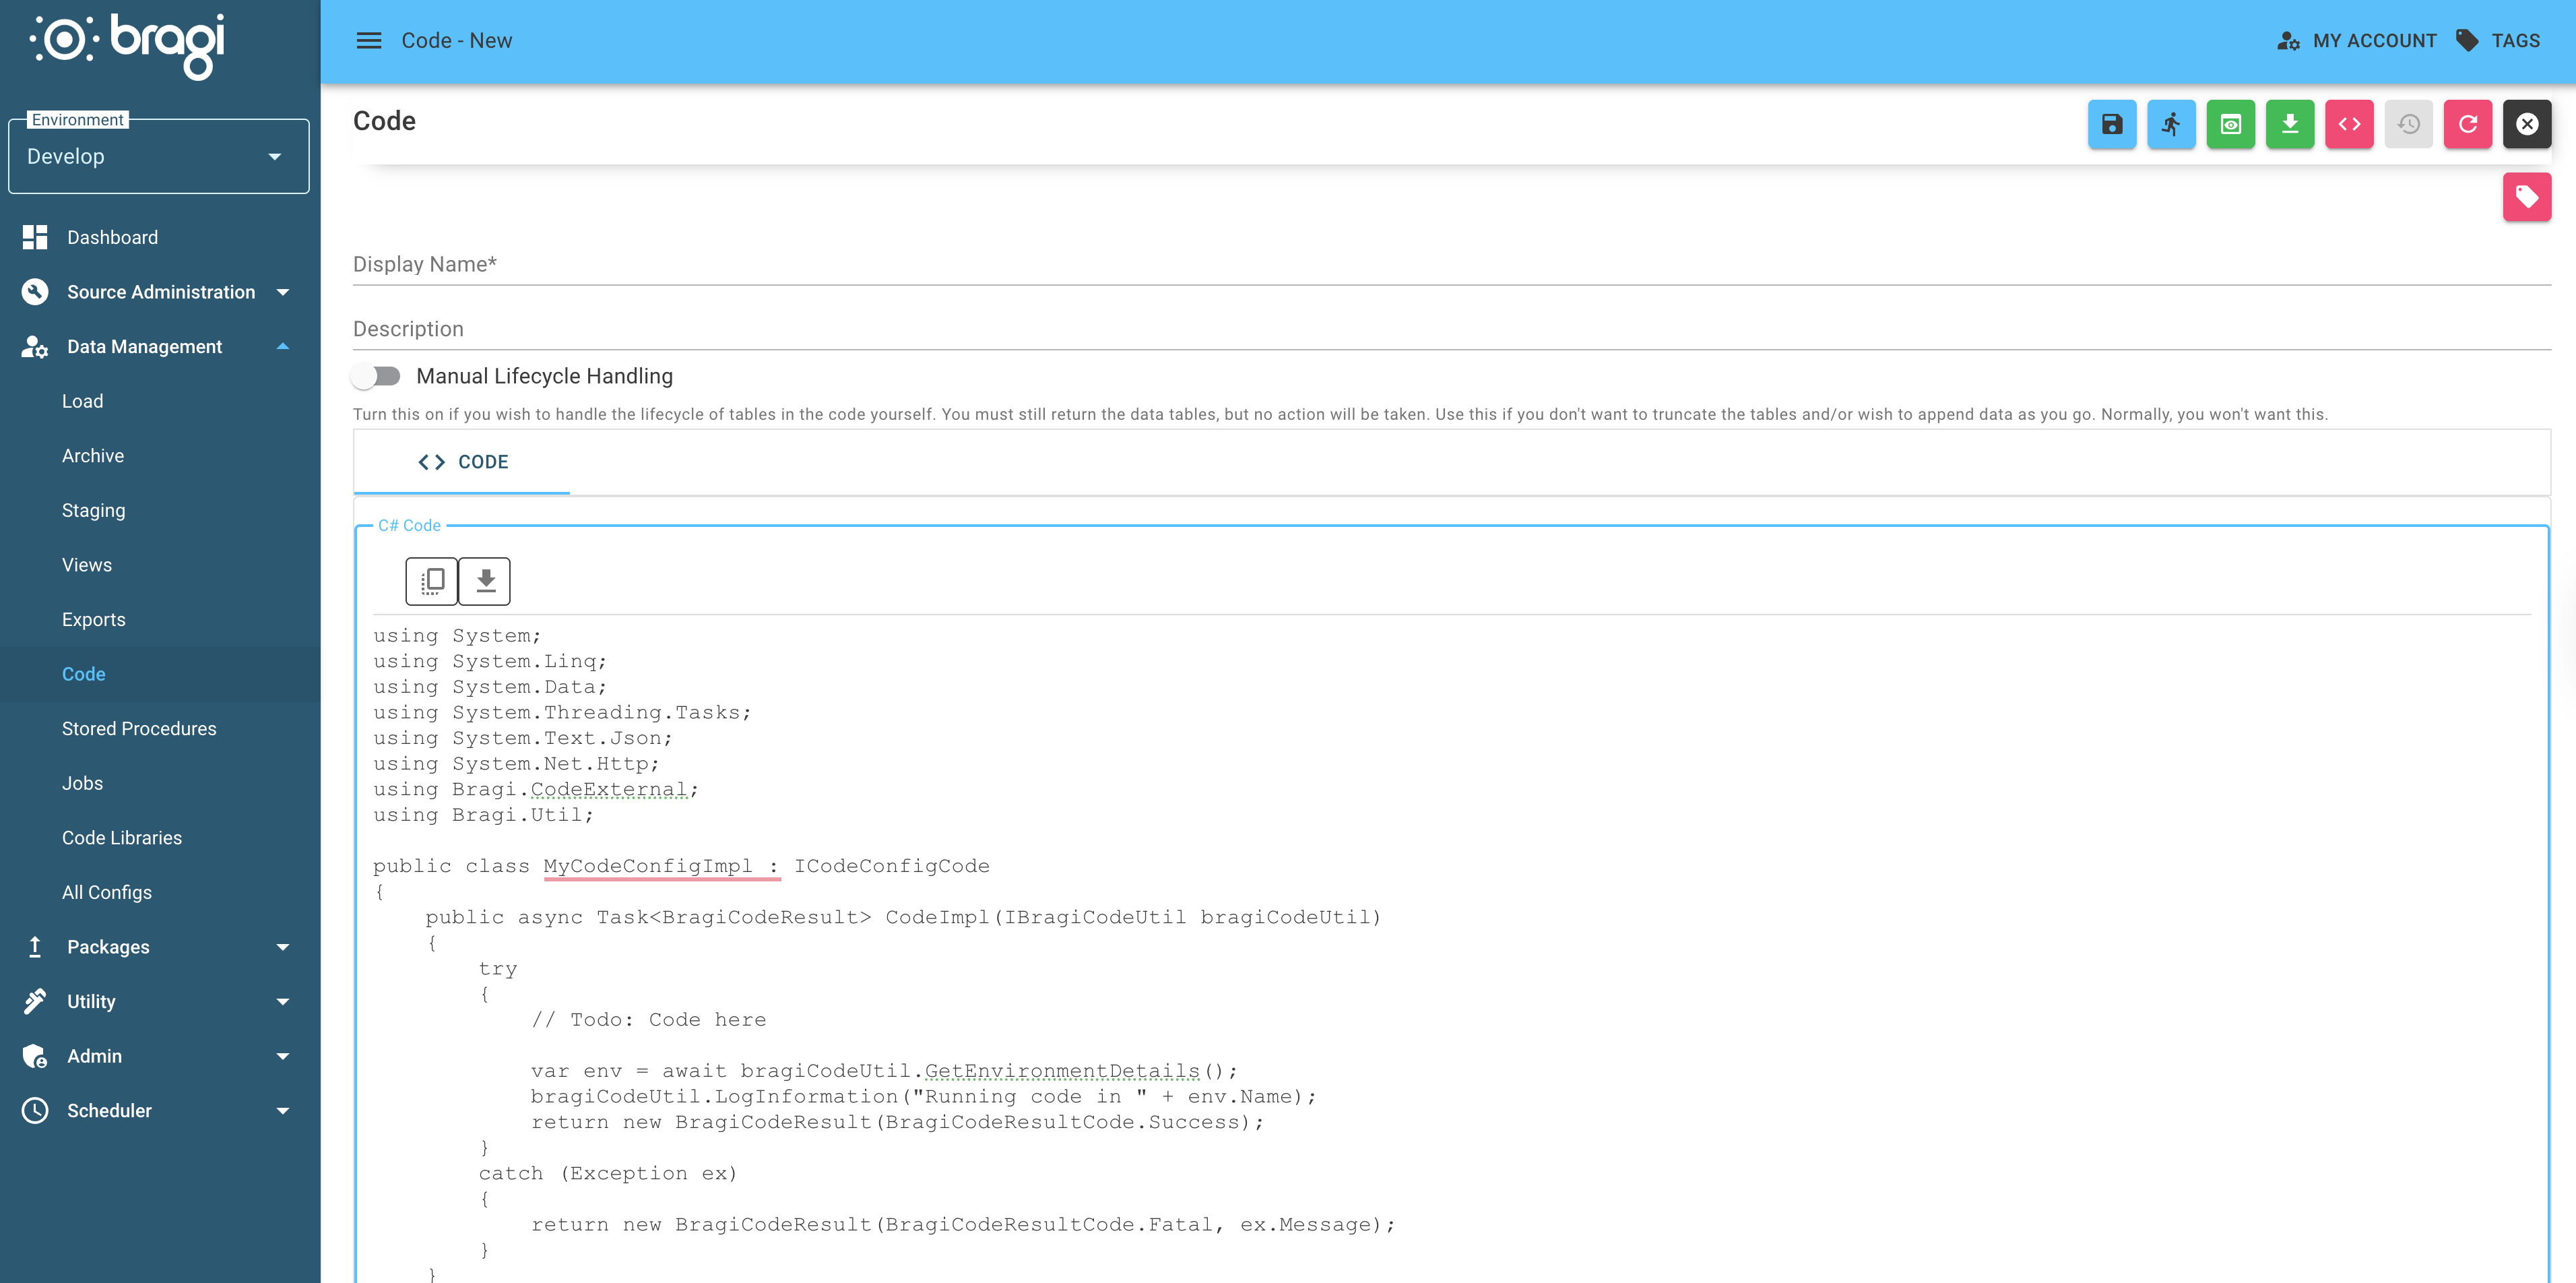Screen dimensions: 2576x1283
Task: Click the code line 'using System.Linq;'
Action: 490,661
